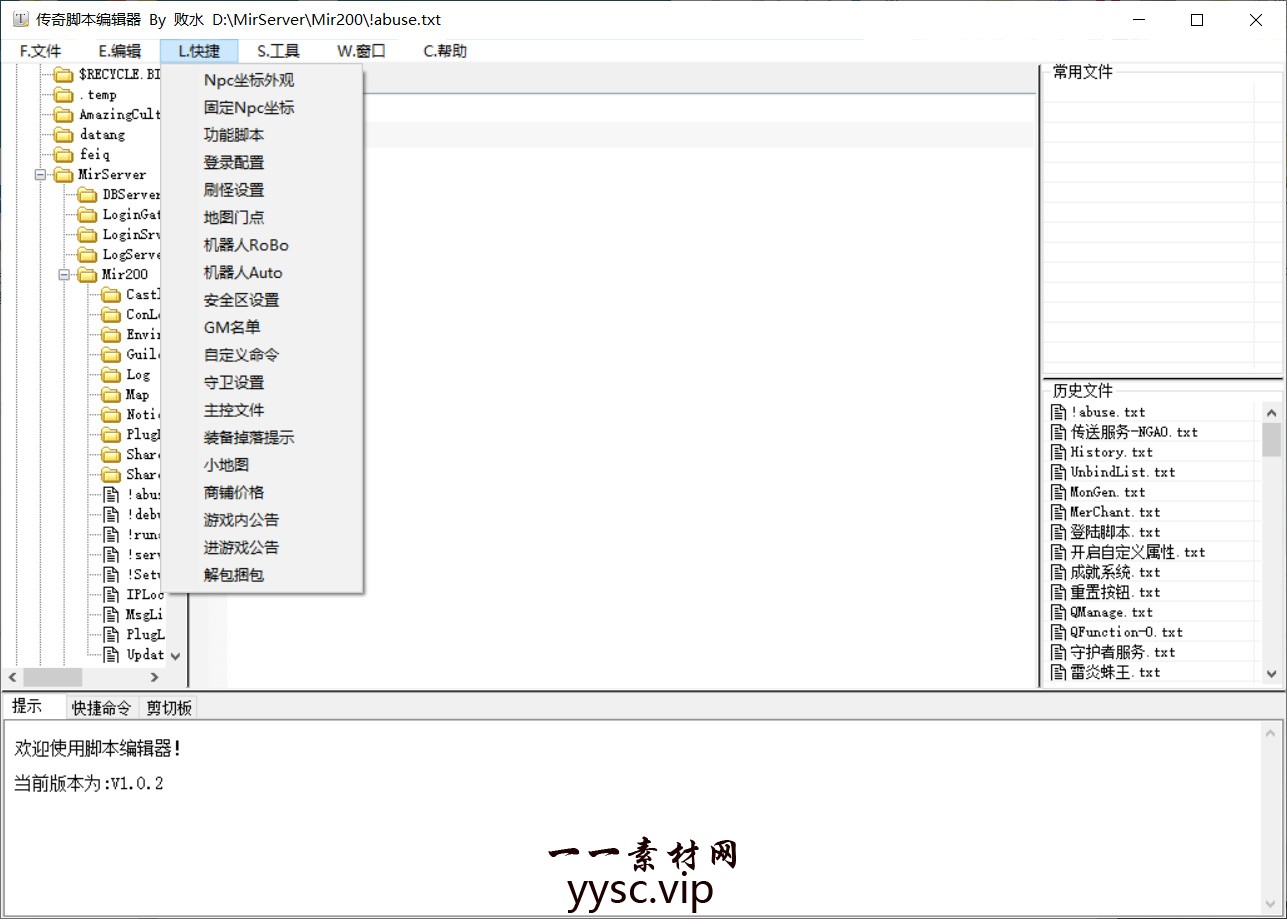Select 机器人RoBo menu entry
1287x919 pixels.
coord(246,245)
